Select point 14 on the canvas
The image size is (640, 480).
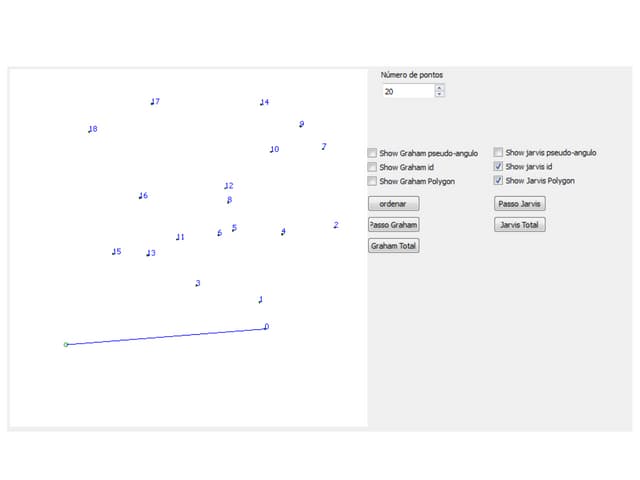[x=261, y=102]
